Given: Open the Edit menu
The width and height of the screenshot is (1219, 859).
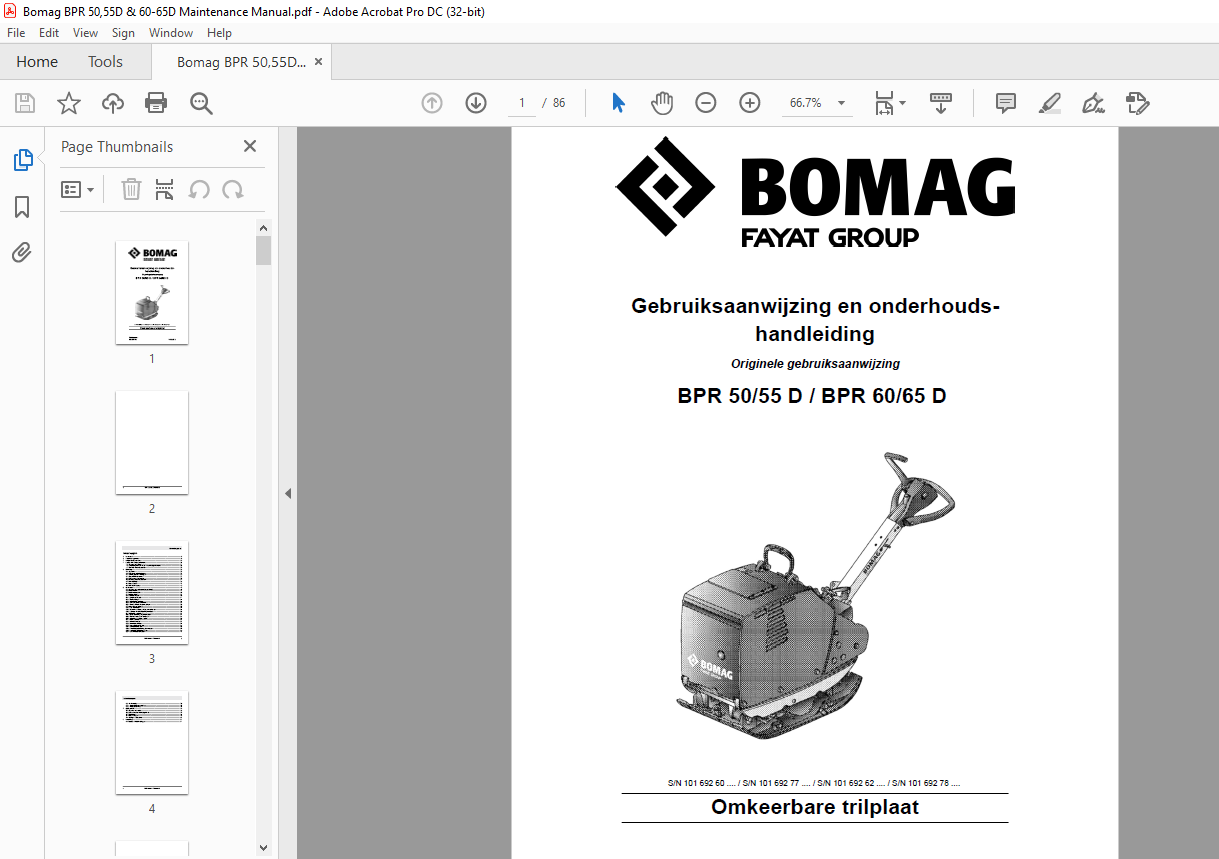Looking at the screenshot, I should (x=49, y=33).
